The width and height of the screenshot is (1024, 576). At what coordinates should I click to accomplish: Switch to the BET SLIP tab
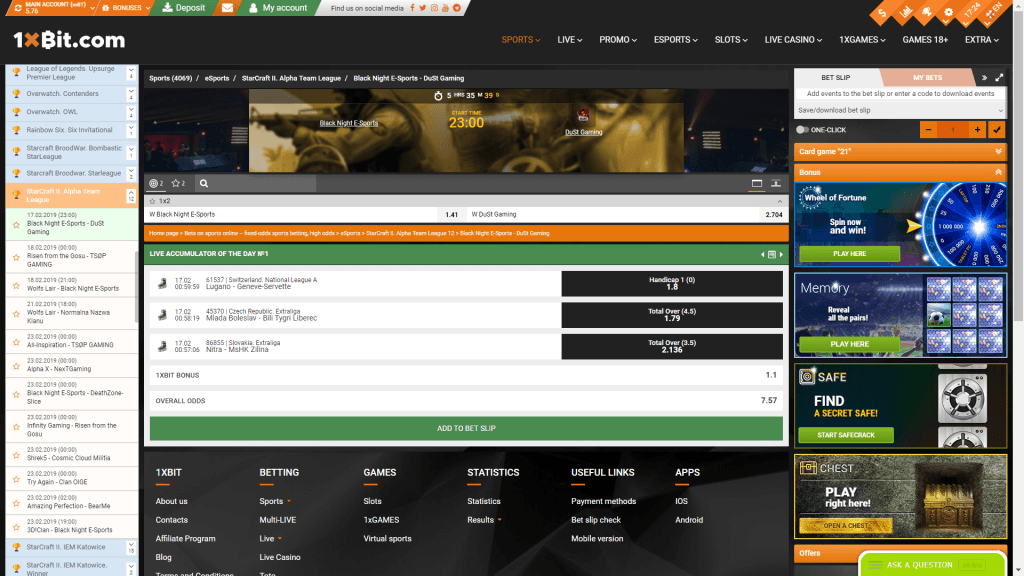tap(836, 78)
